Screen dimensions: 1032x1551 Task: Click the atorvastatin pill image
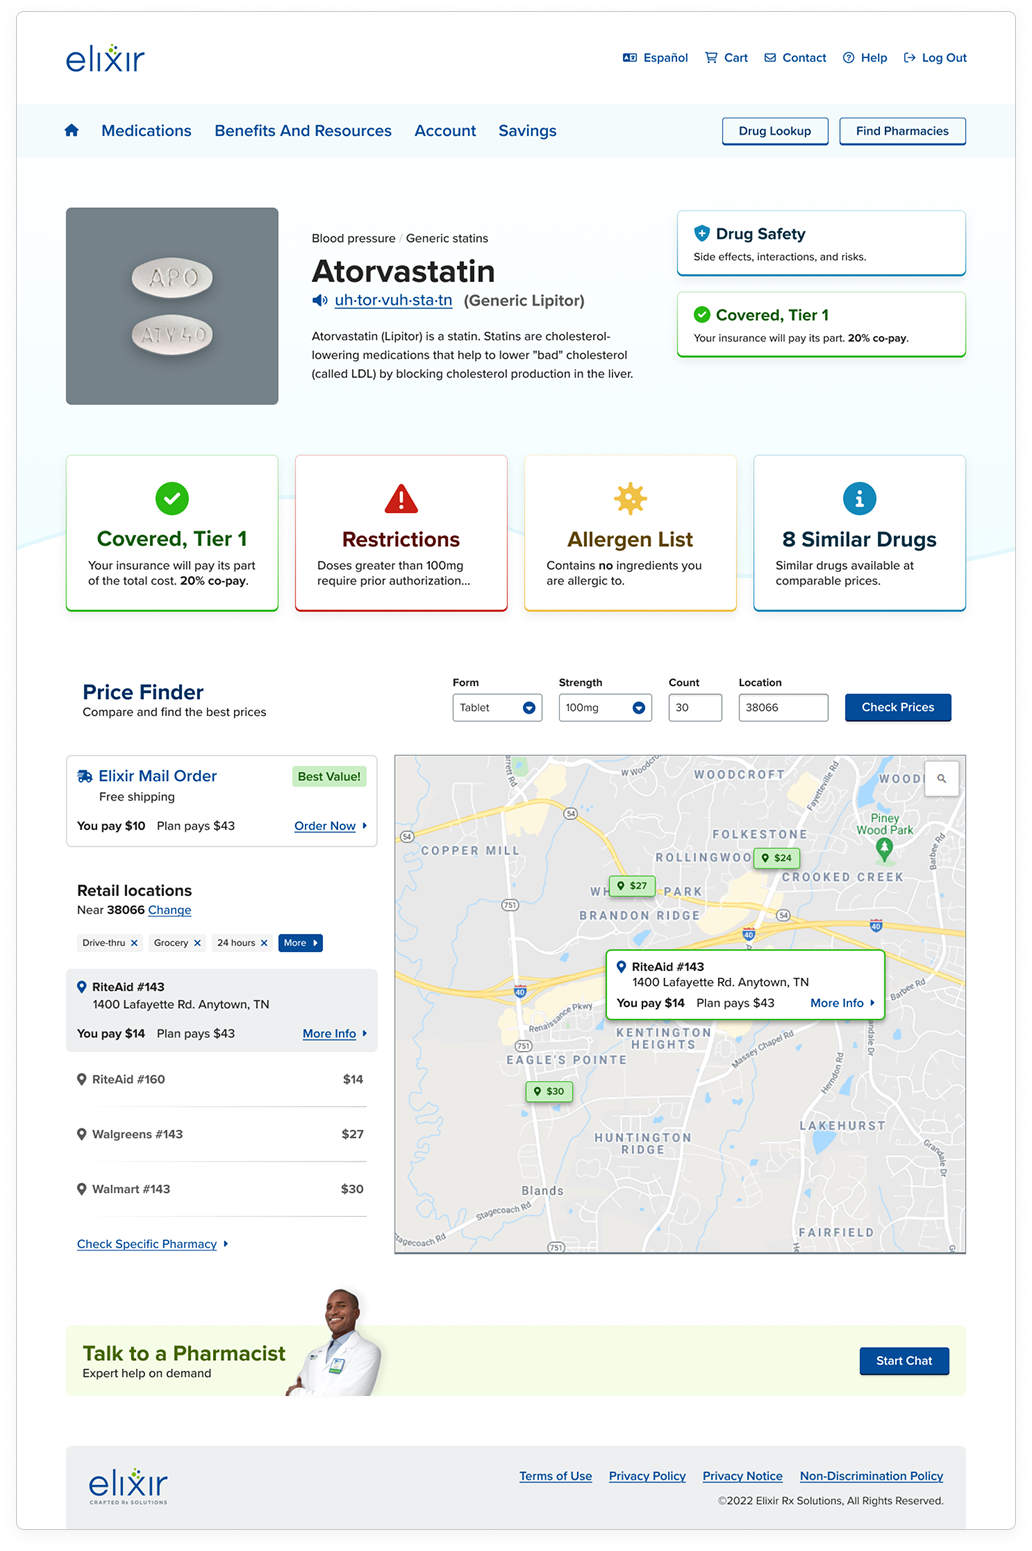[x=172, y=306]
